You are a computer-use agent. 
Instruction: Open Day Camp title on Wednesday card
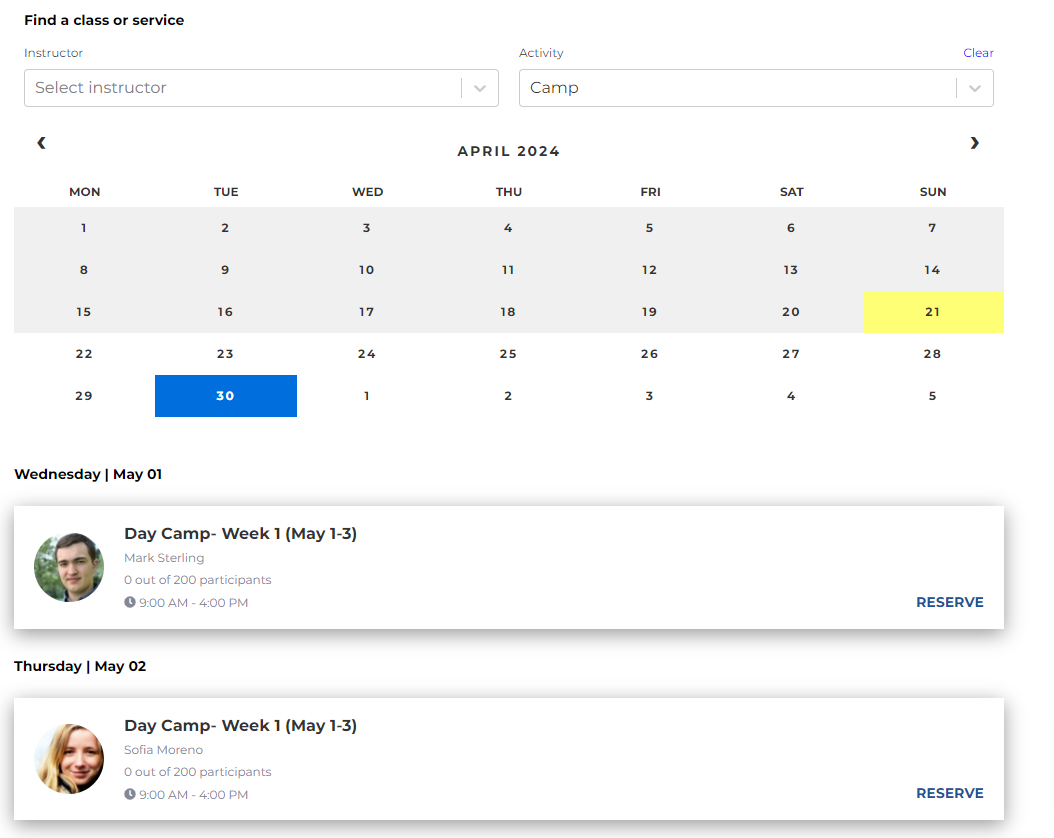(x=240, y=534)
